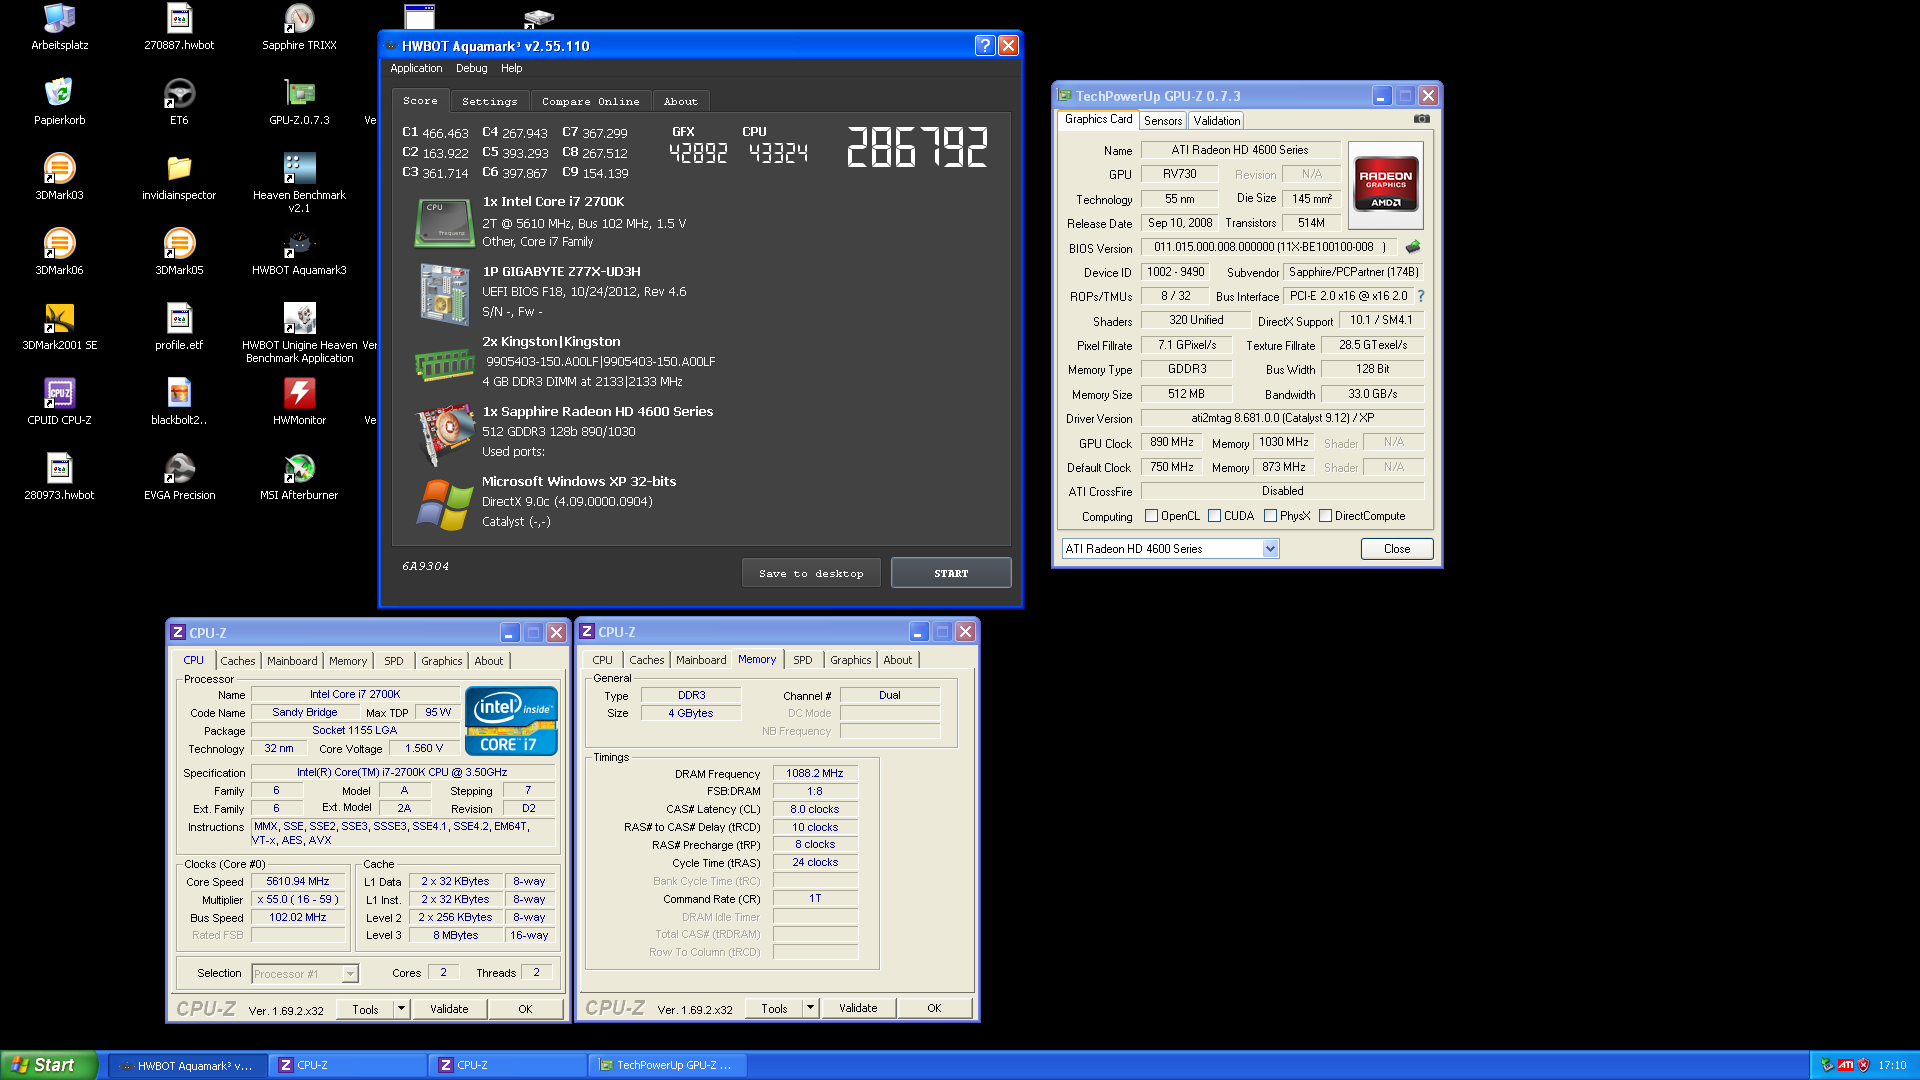
Task: Open CPUID CPU-Z desktop shortcut
Action: 60,401
